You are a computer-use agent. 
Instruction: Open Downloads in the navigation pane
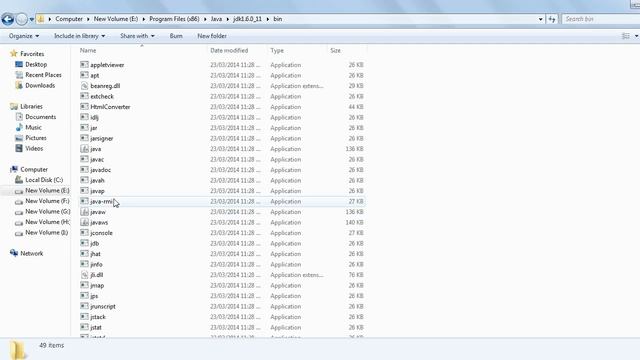tap(40, 86)
